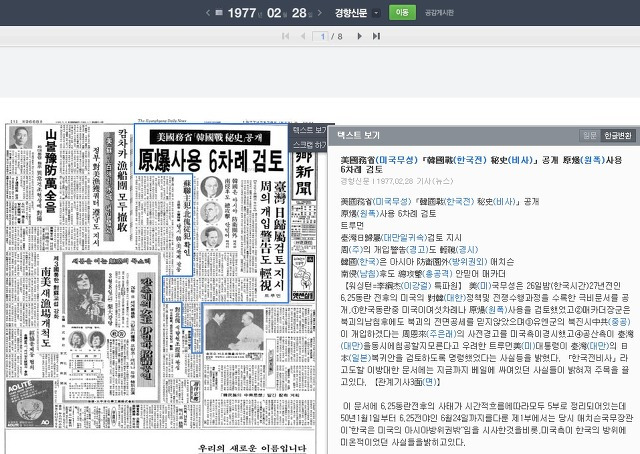This screenshot has height=454, width=640.
Task: Click the 美國務省(미국무성) article title text
Action: [x=481, y=164]
